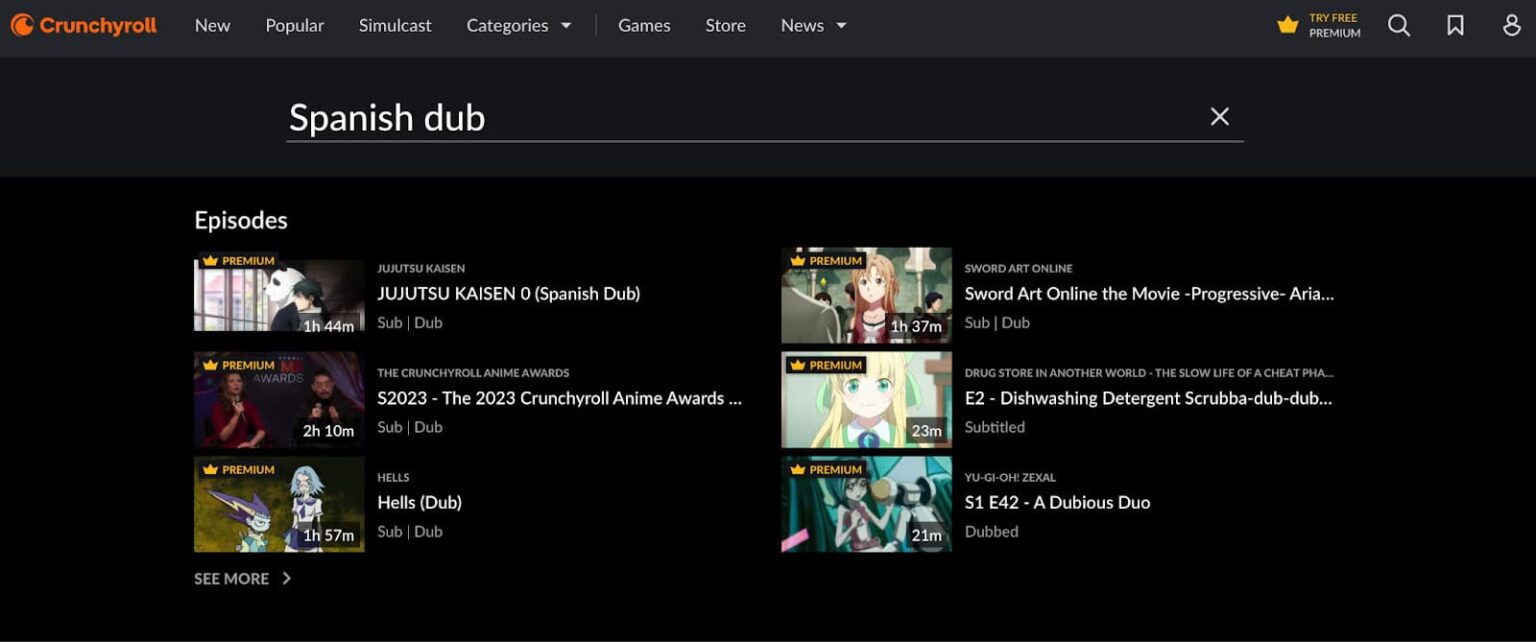The height and width of the screenshot is (642, 1536).
Task: Click the 21m duration on A Dubious Duo
Action: pyautogui.click(x=927, y=535)
